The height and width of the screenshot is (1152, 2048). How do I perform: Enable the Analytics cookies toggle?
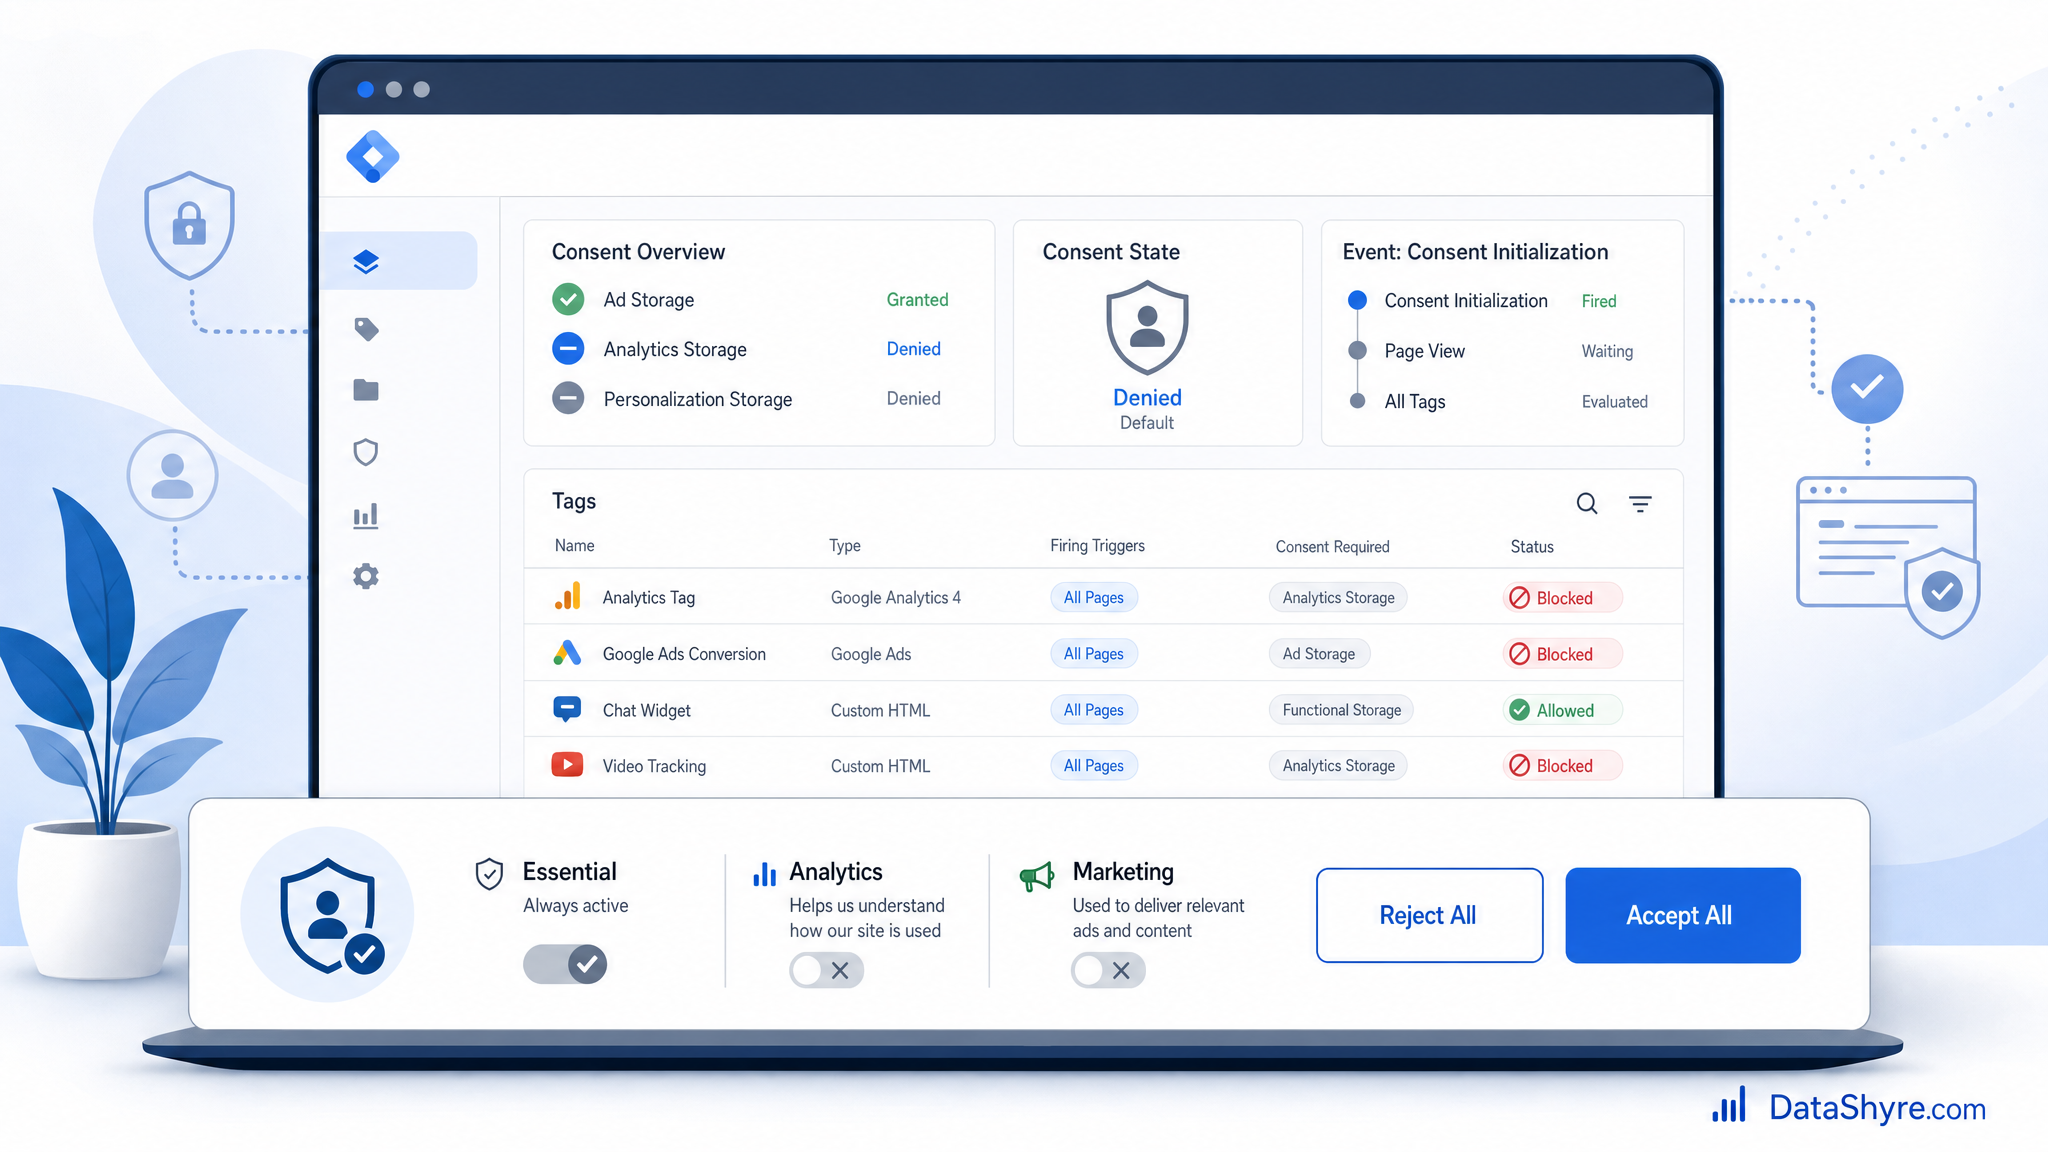(x=826, y=970)
